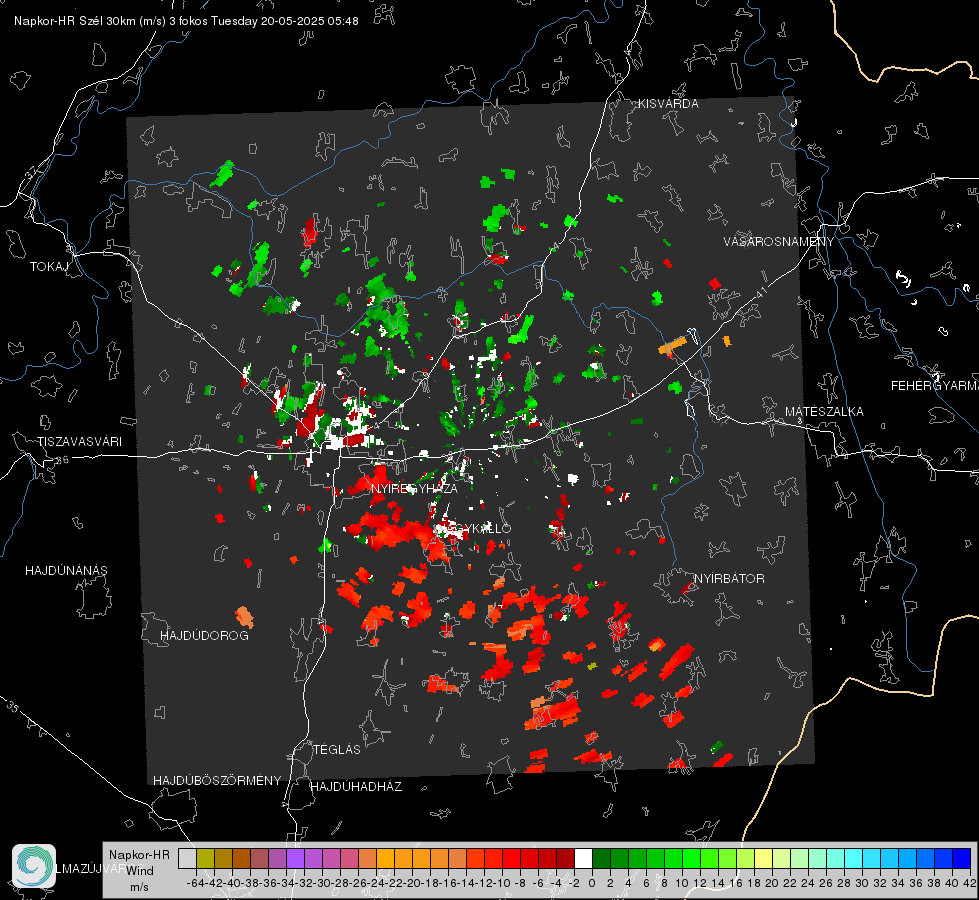979x900 pixels.
Task: Select the VÁSÁROSNAMÉNY label
Action: coord(779,242)
